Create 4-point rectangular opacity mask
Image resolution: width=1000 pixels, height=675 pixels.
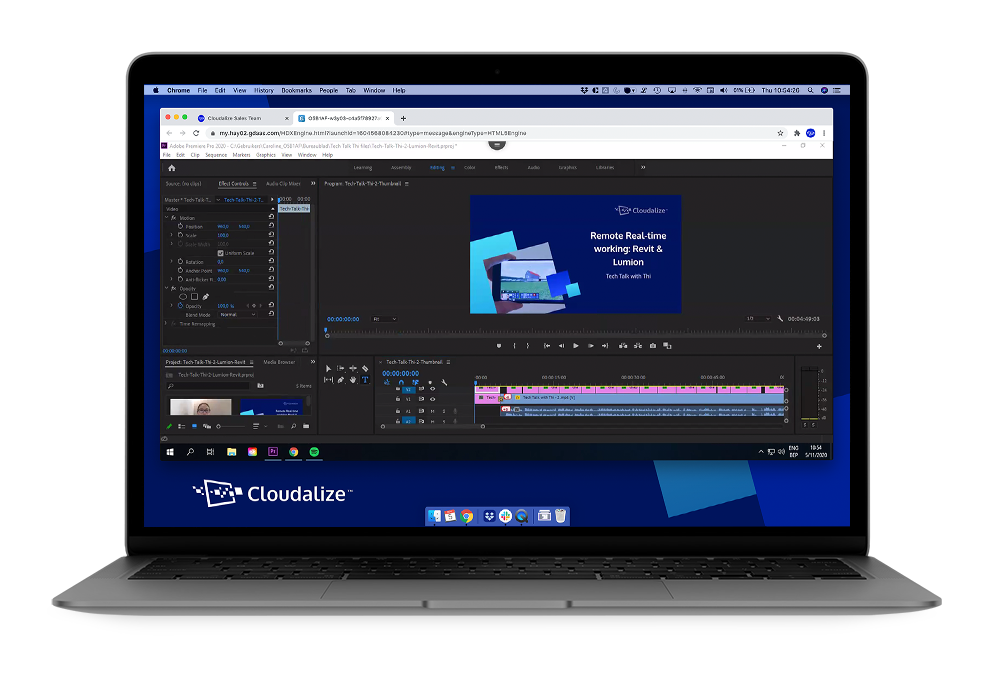[195, 297]
